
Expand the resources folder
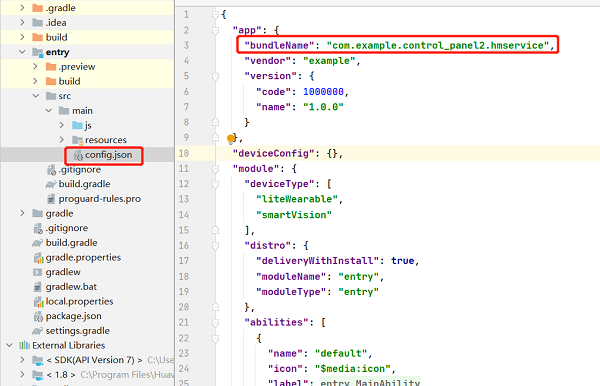(x=62, y=140)
